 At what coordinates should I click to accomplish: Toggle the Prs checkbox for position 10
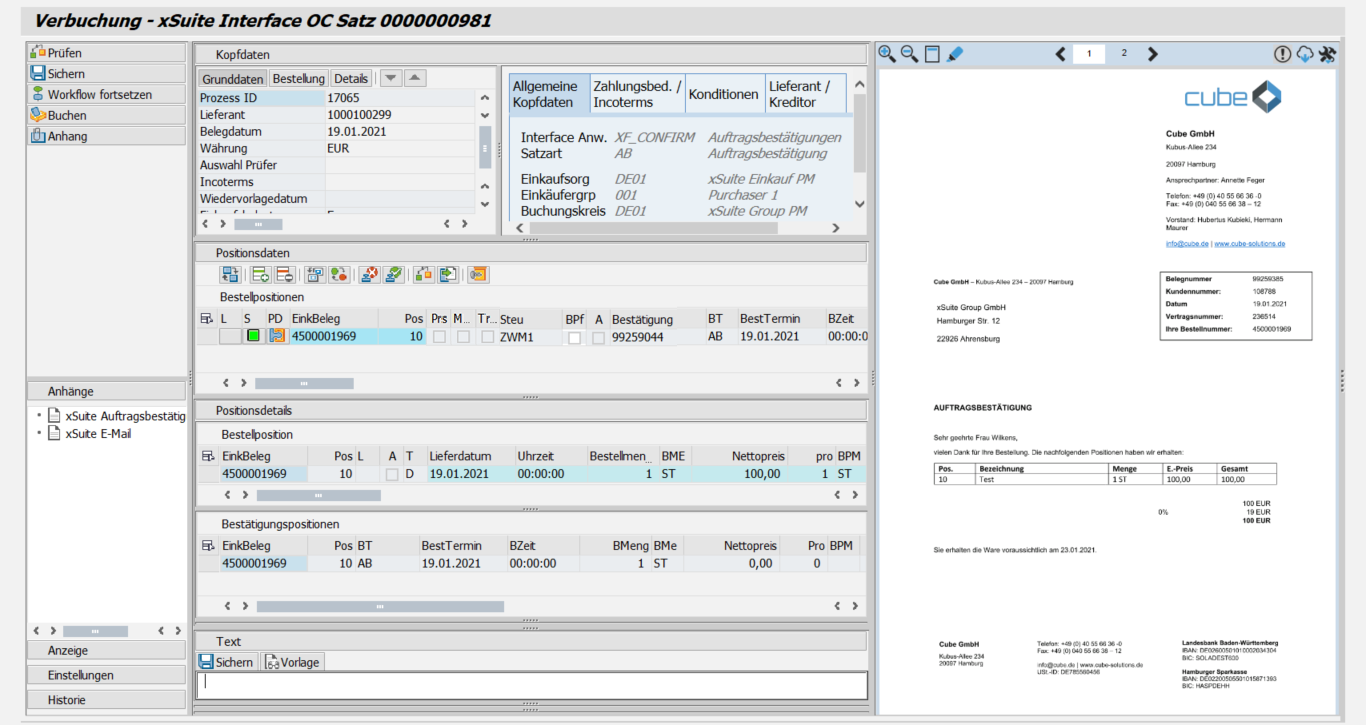(439, 337)
